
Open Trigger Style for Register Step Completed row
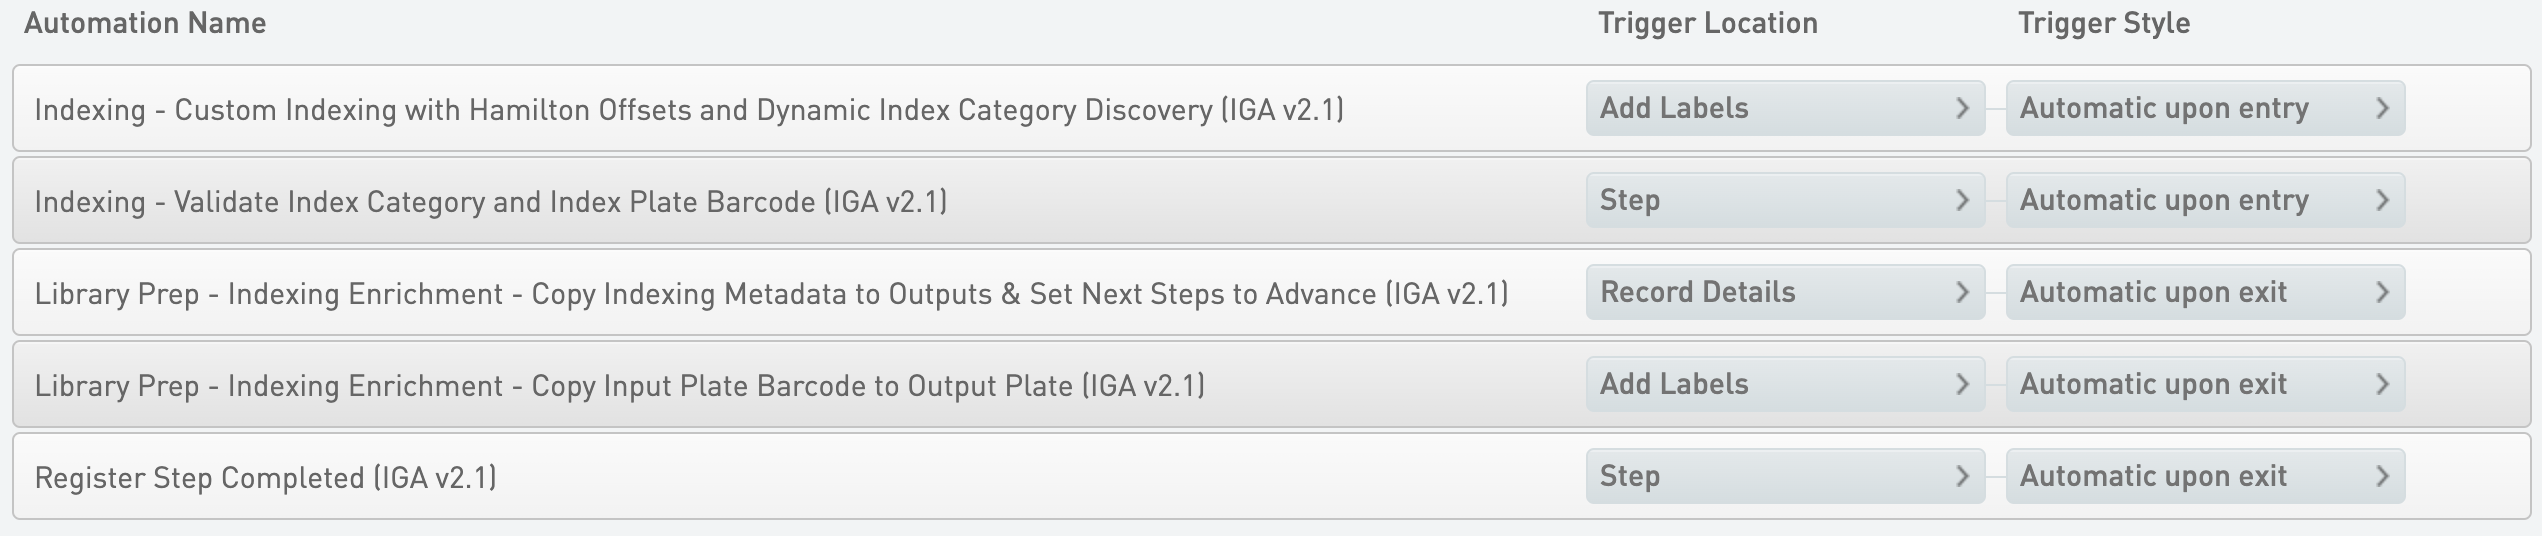coord(2204,476)
